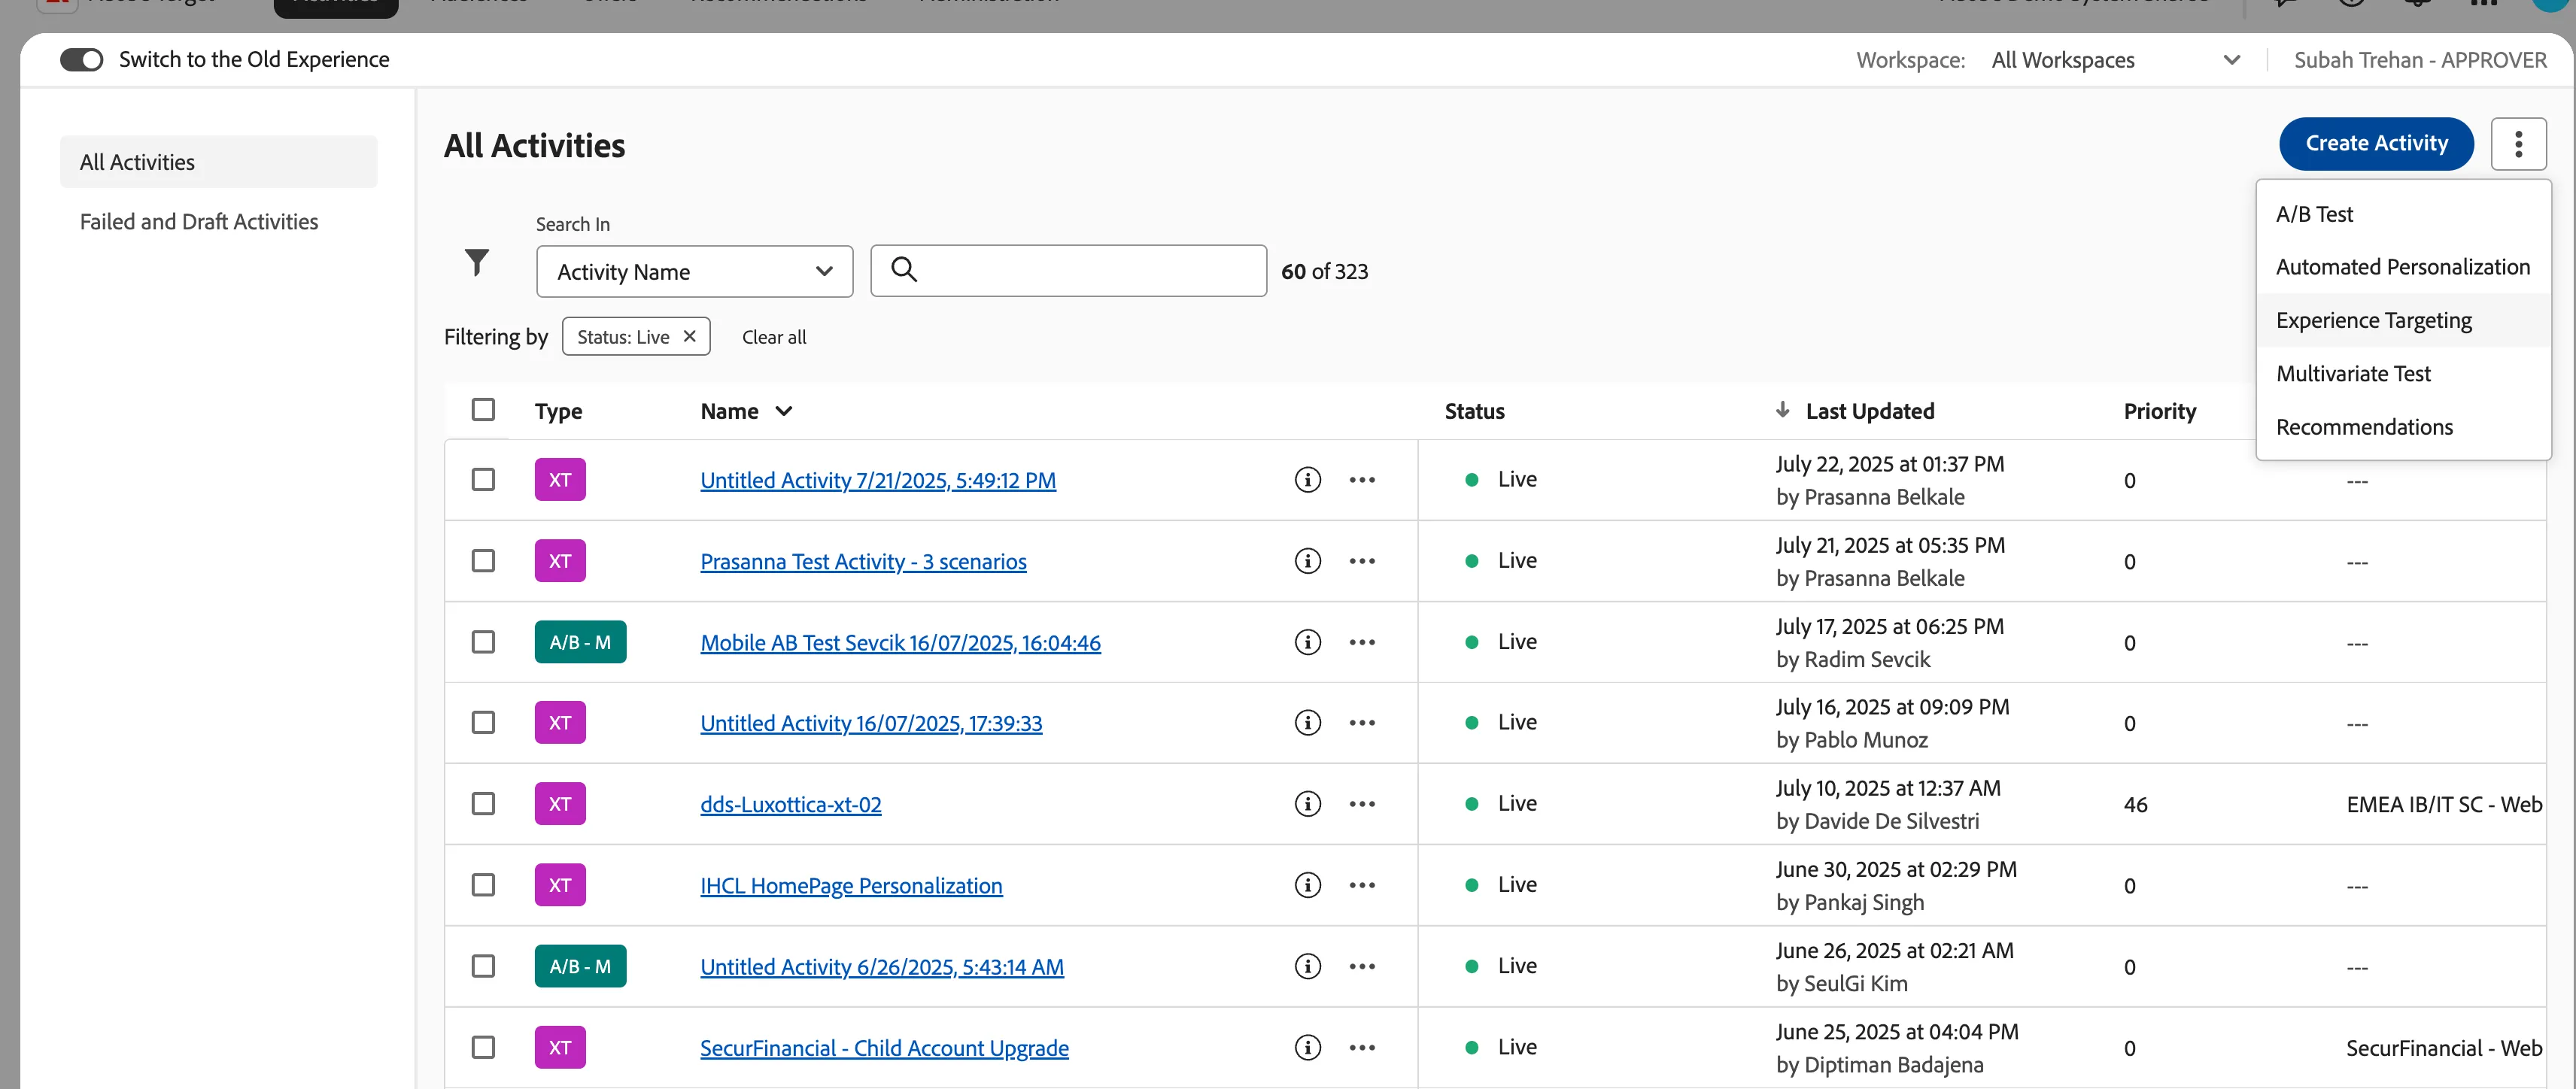Choose Automated Personalization from the menu

coord(2403,267)
